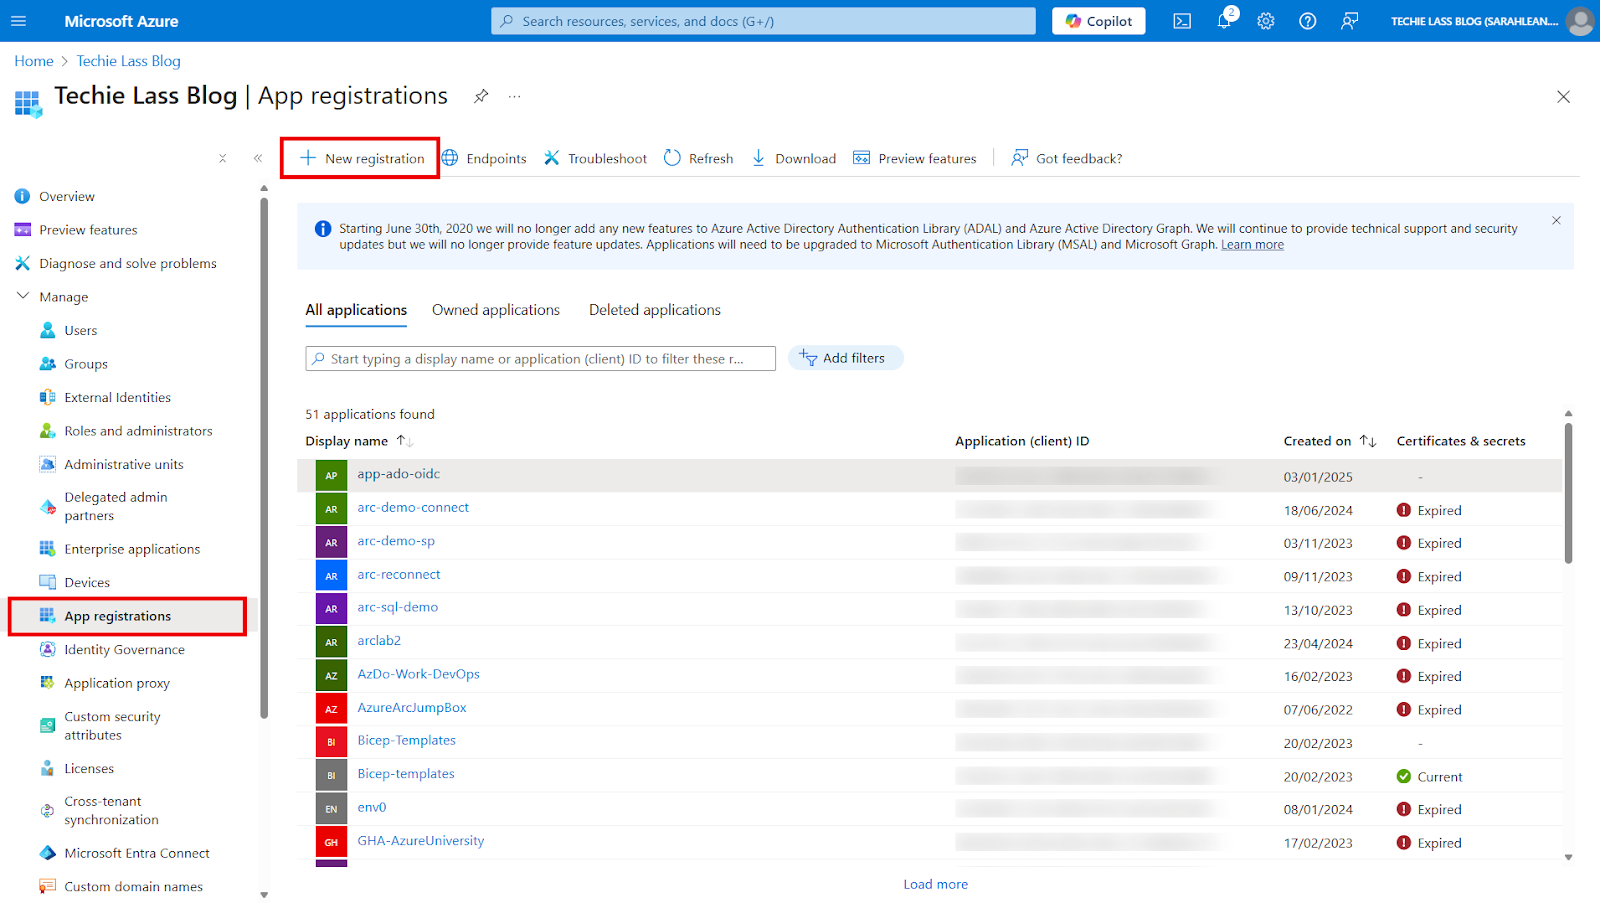Open Roles and administrators
This screenshot has width=1600, height=903.
140,431
